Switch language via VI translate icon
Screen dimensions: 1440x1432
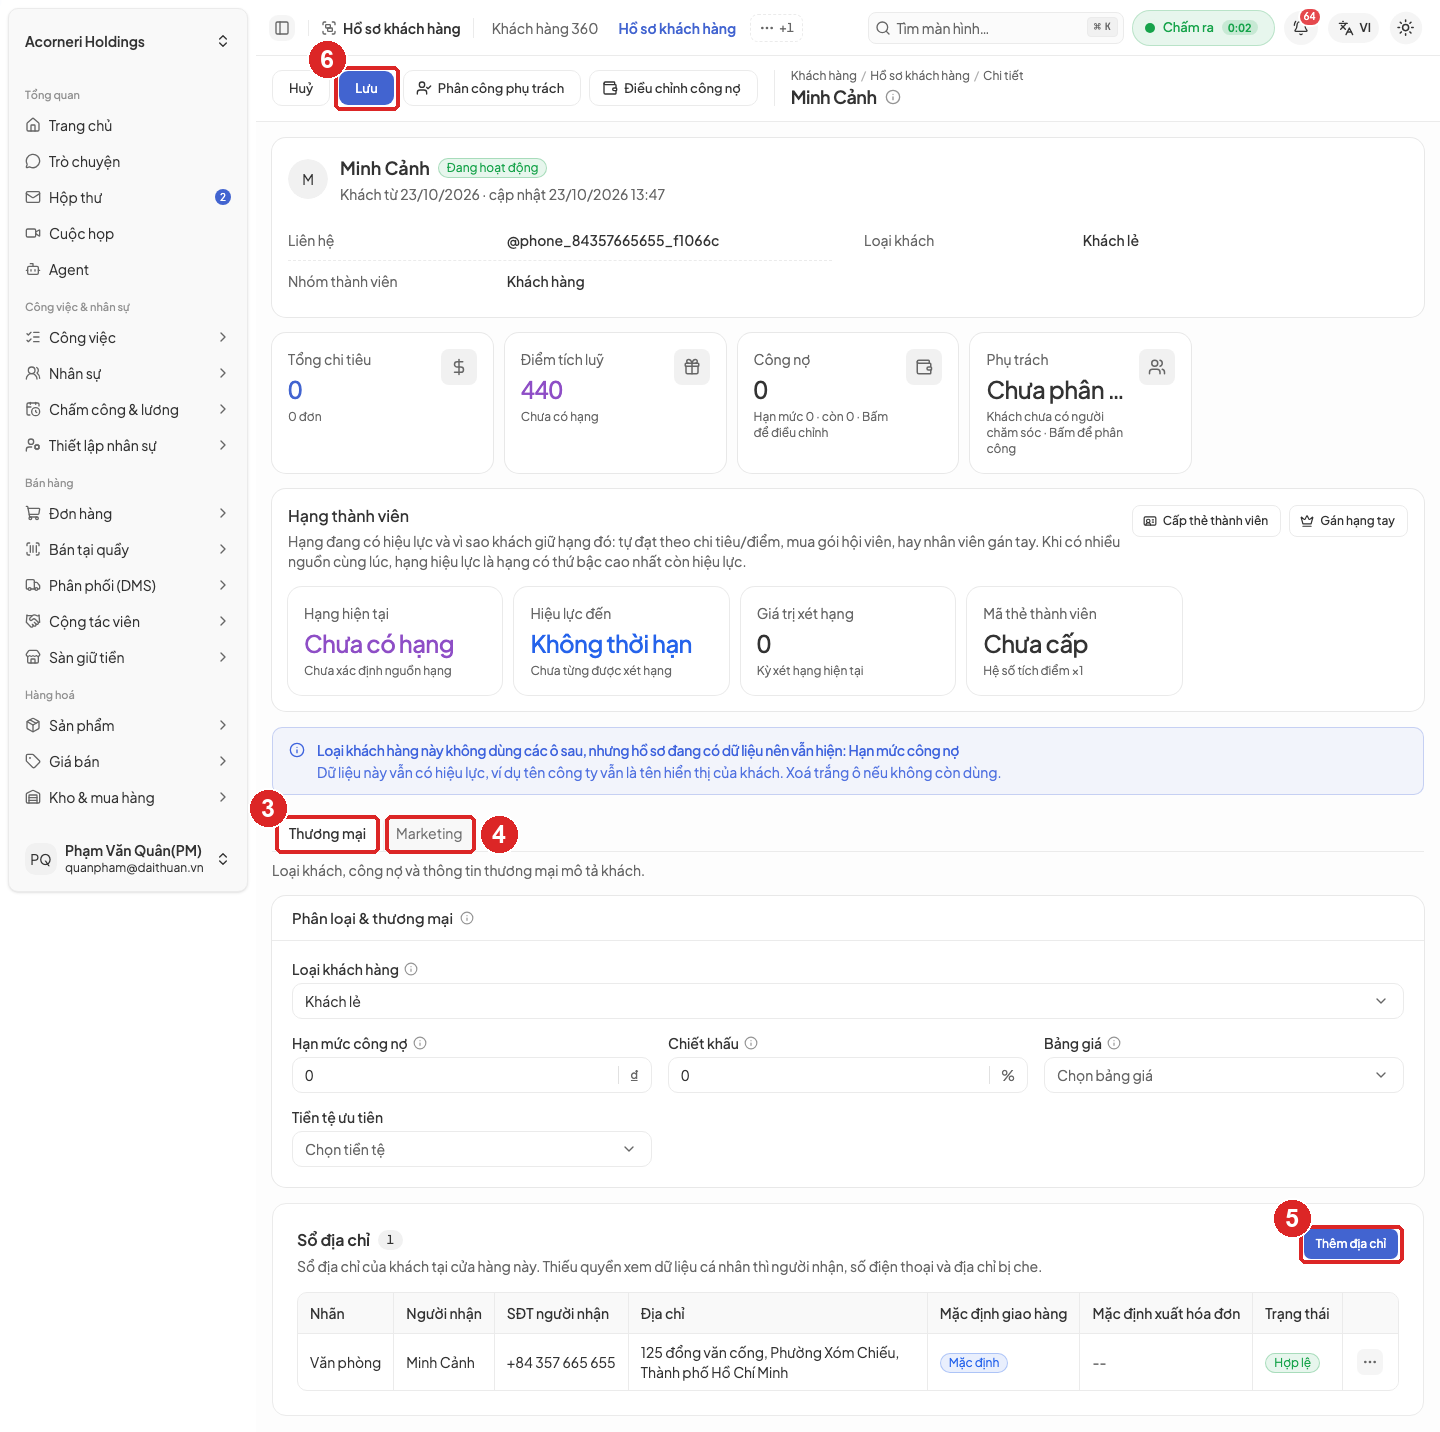pyautogui.click(x=1355, y=28)
